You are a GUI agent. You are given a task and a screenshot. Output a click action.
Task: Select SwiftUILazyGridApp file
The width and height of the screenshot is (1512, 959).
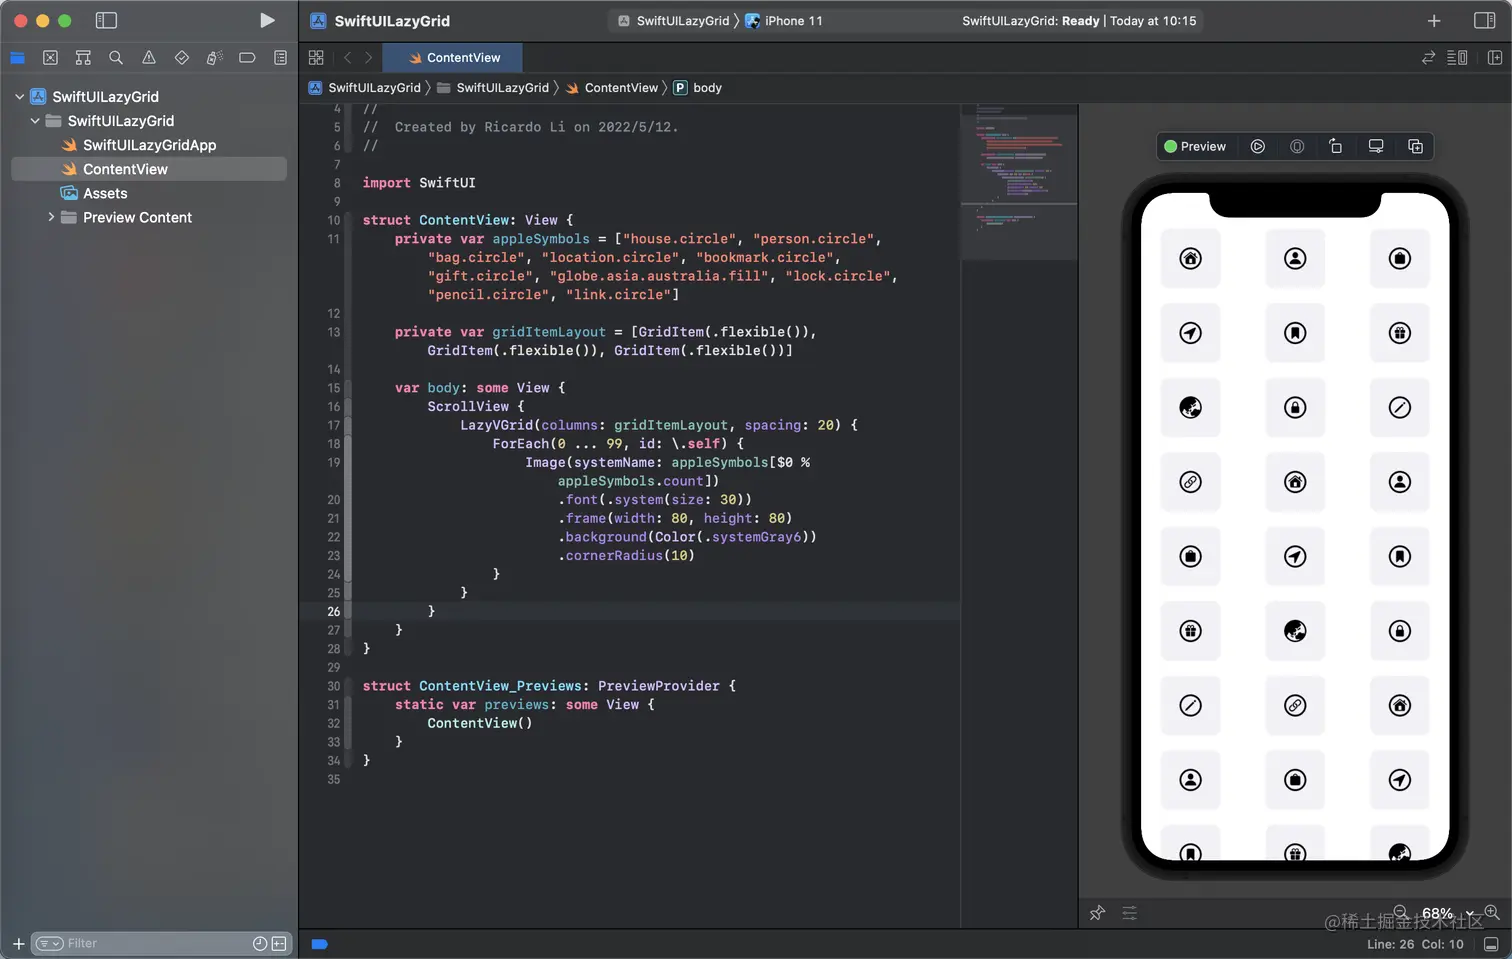(x=149, y=145)
